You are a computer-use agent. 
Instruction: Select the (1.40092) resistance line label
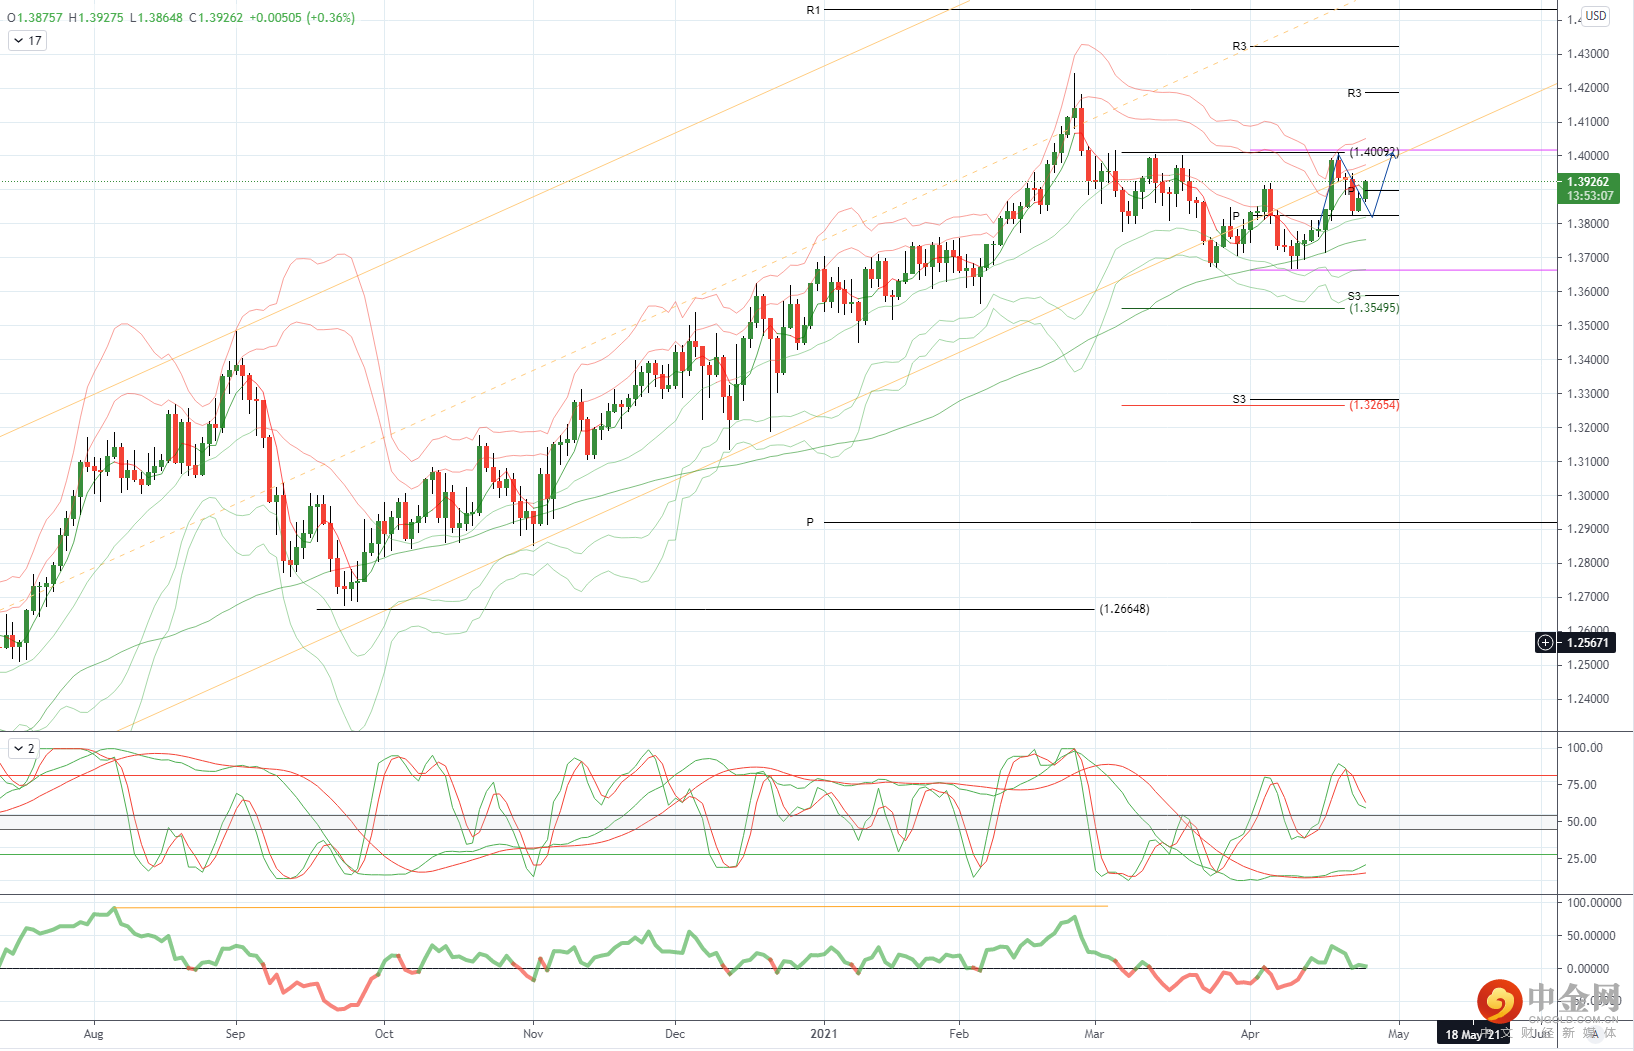1374,152
